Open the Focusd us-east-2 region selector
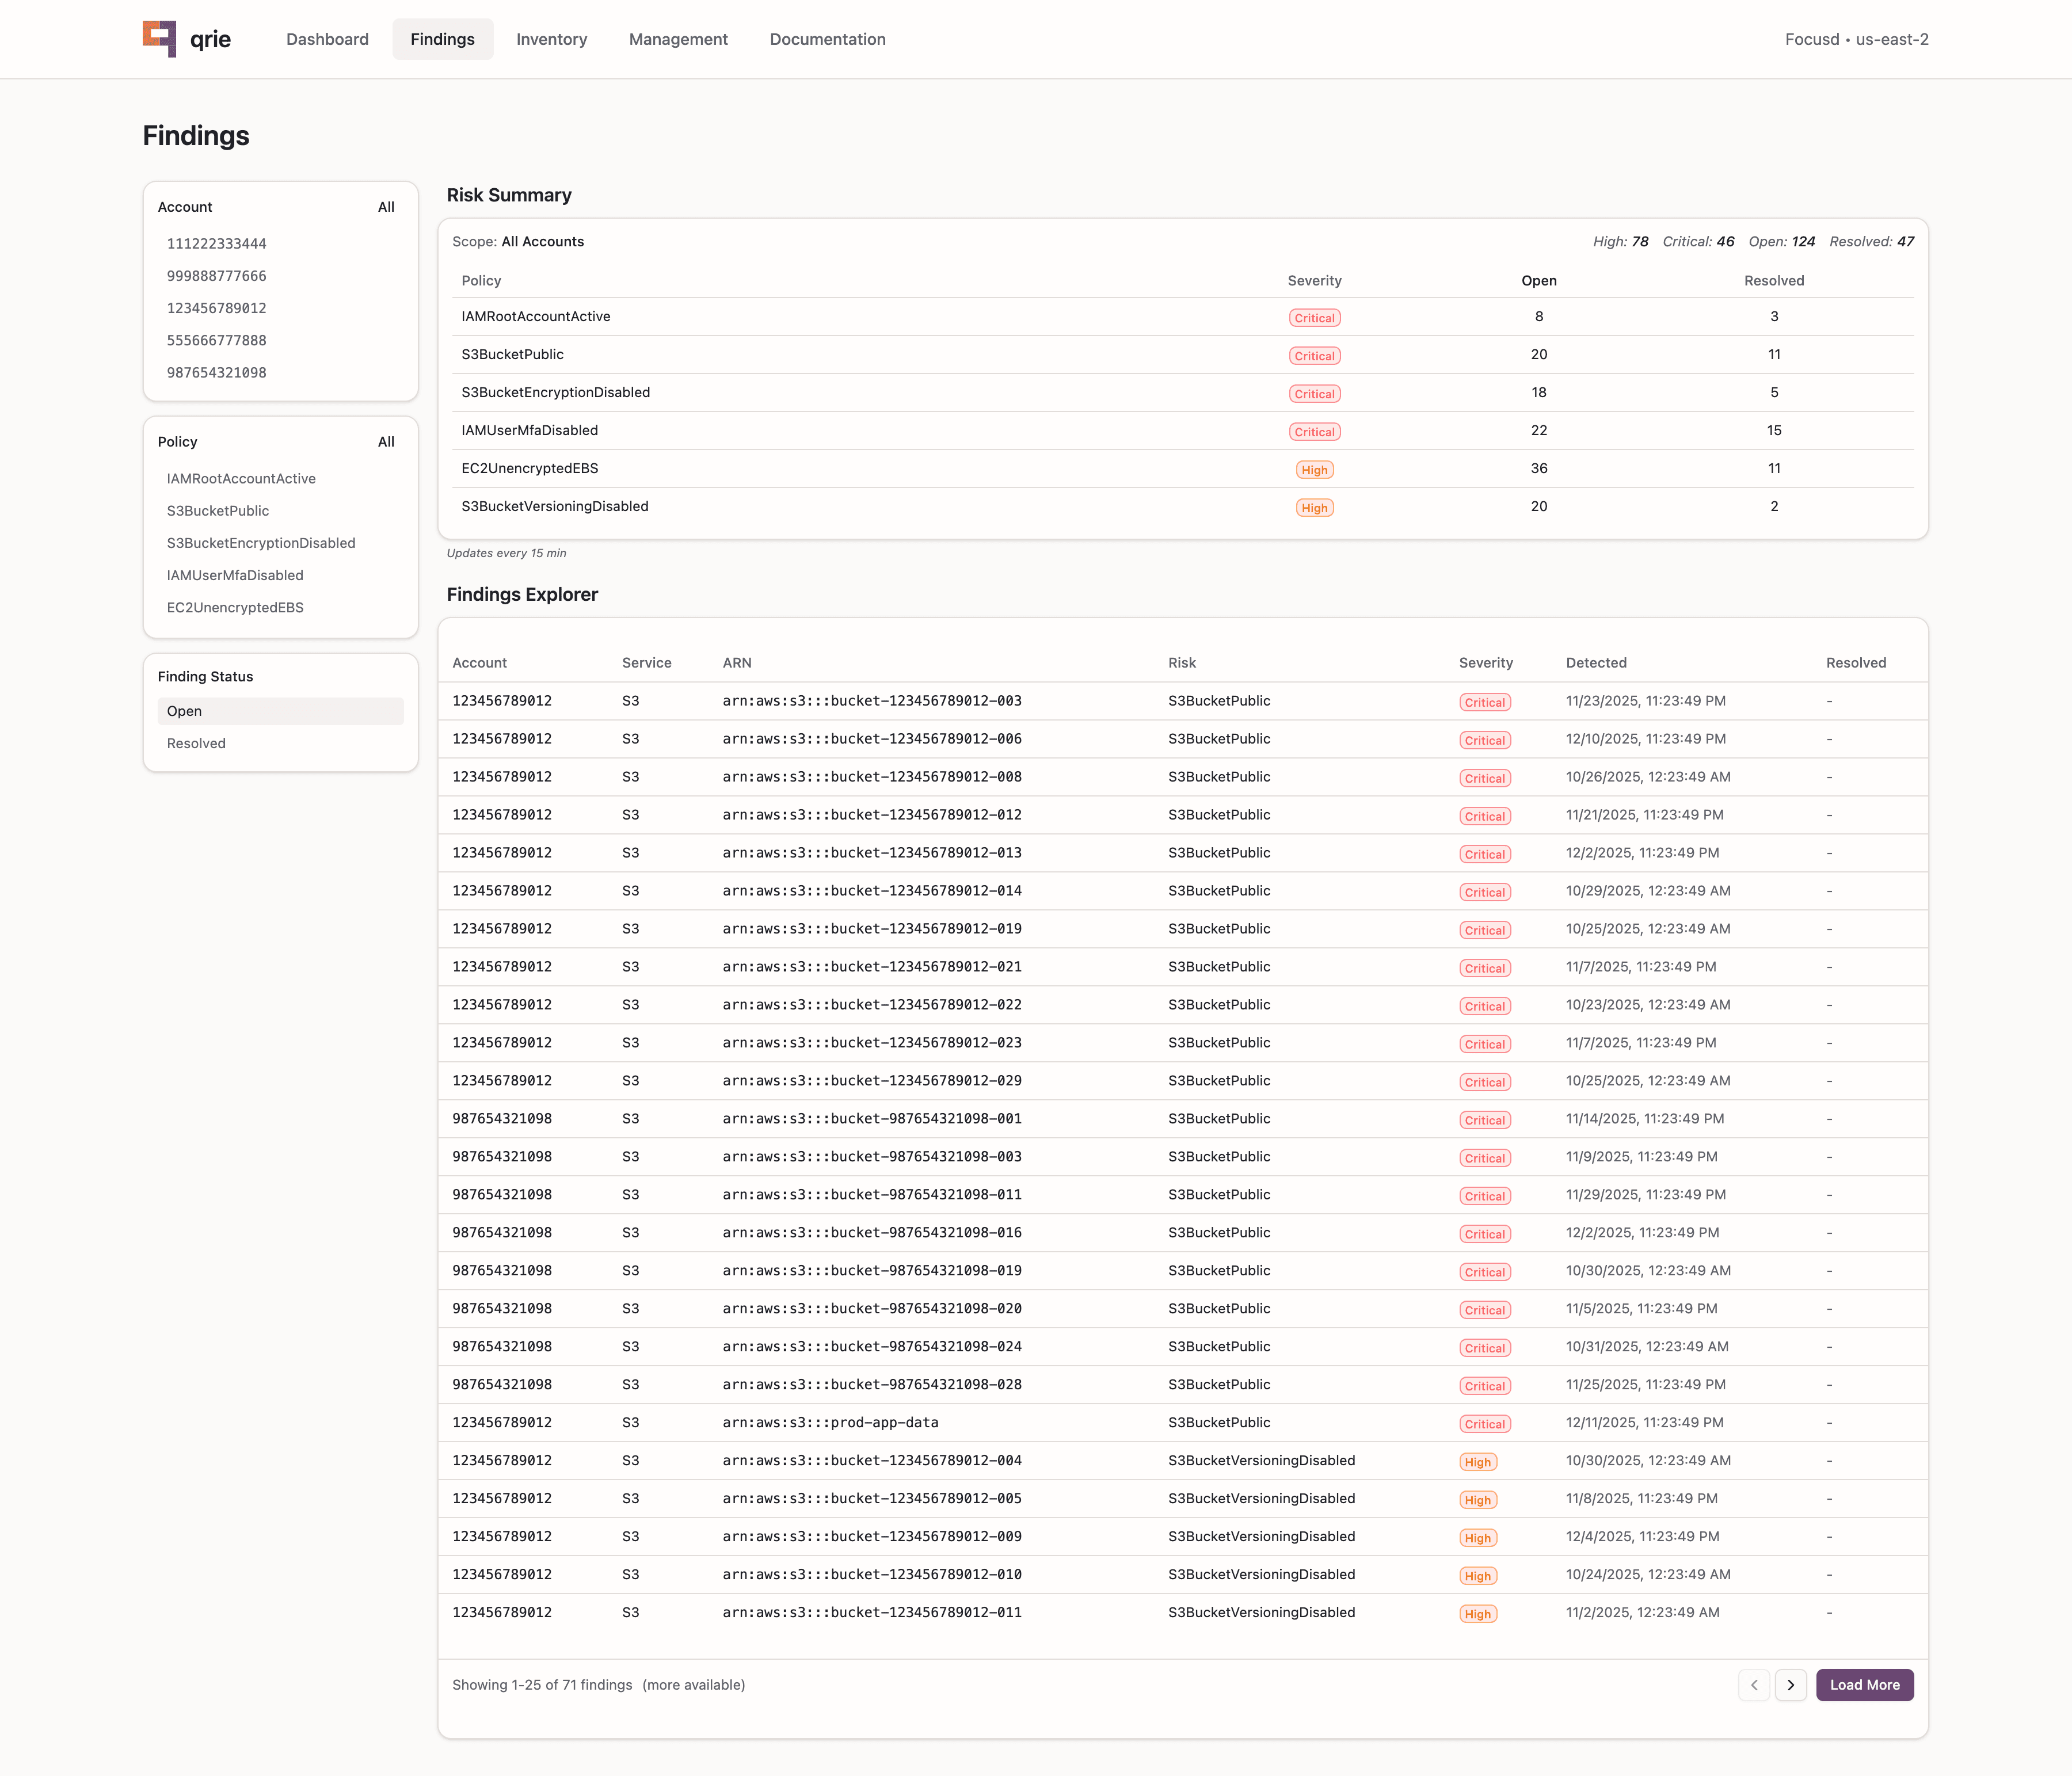This screenshot has width=2072, height=1776. coord(1856,39)
